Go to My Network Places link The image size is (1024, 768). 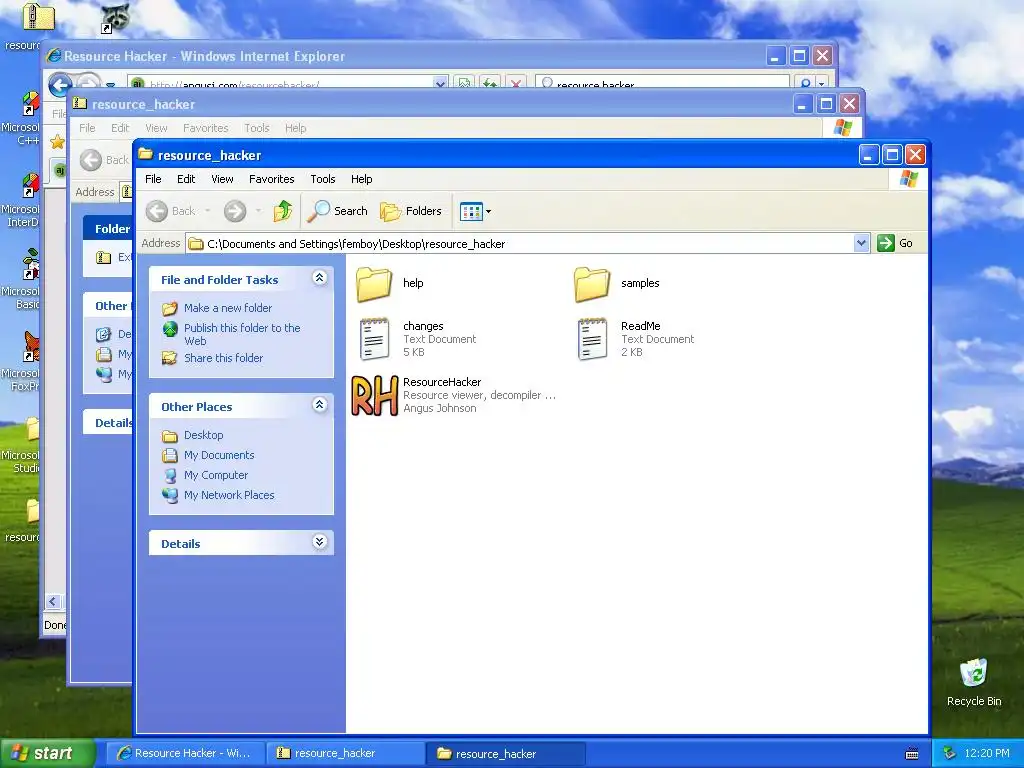tap(229, 495)
